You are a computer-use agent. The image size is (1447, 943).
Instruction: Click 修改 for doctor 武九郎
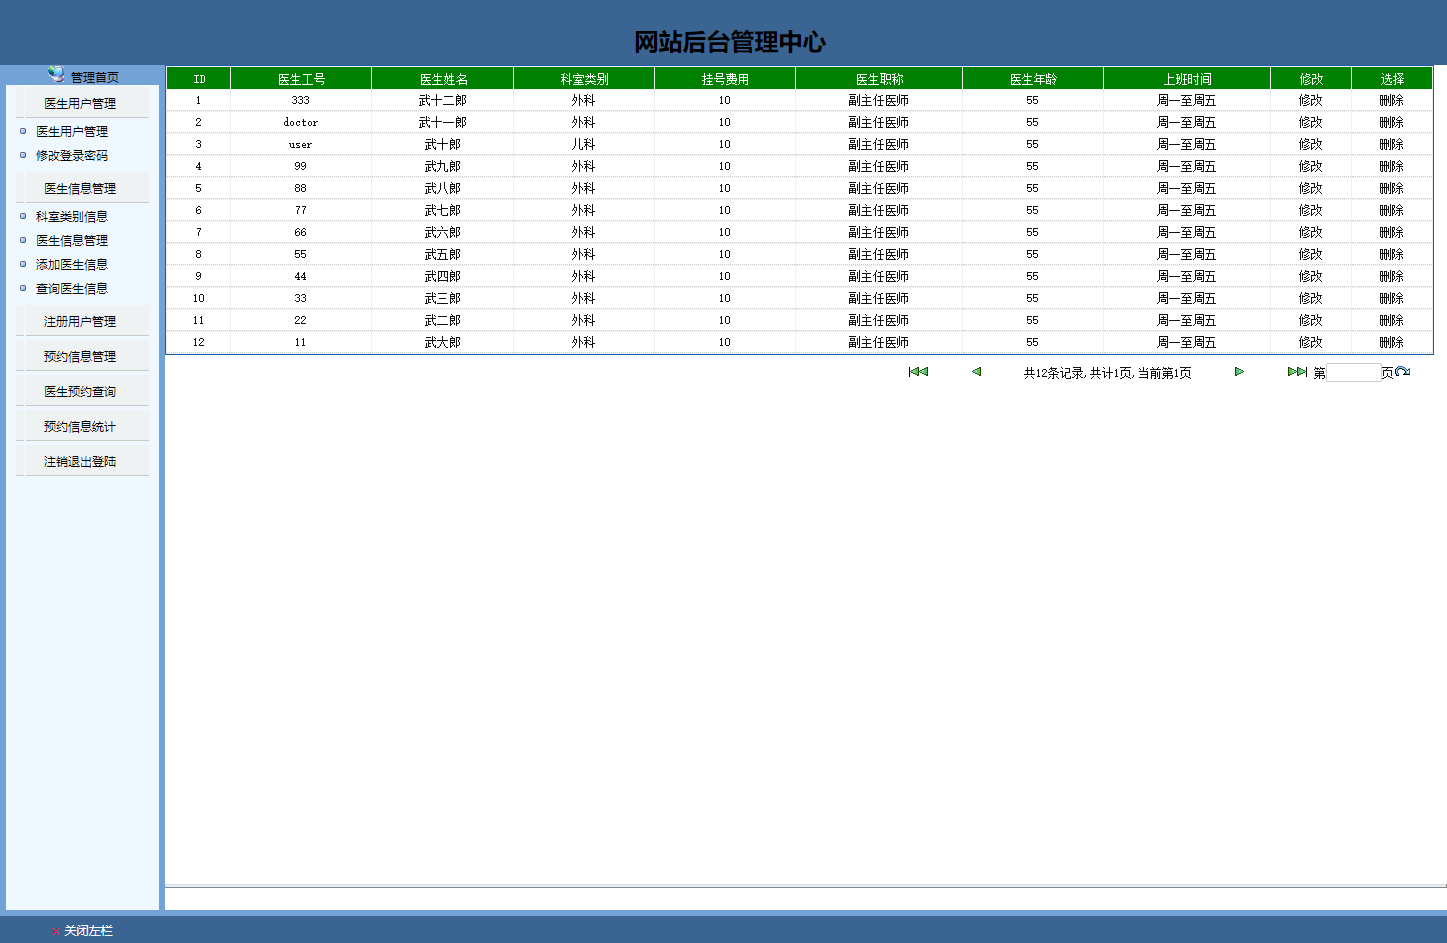[x=1311, y=166]
